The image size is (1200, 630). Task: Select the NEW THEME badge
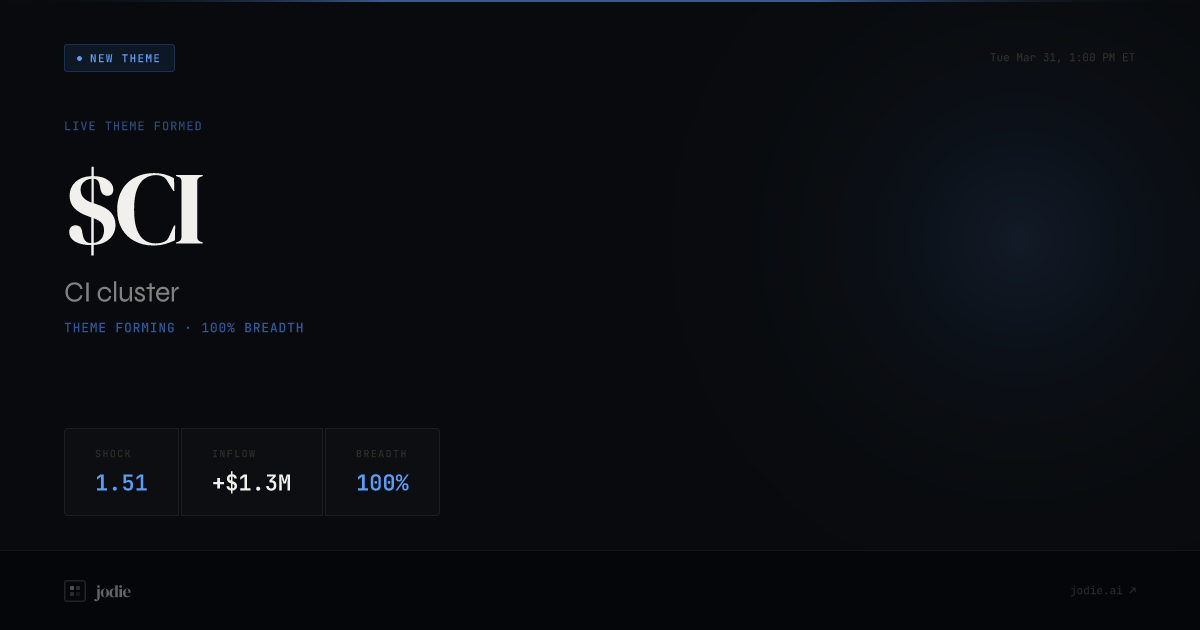119,58
